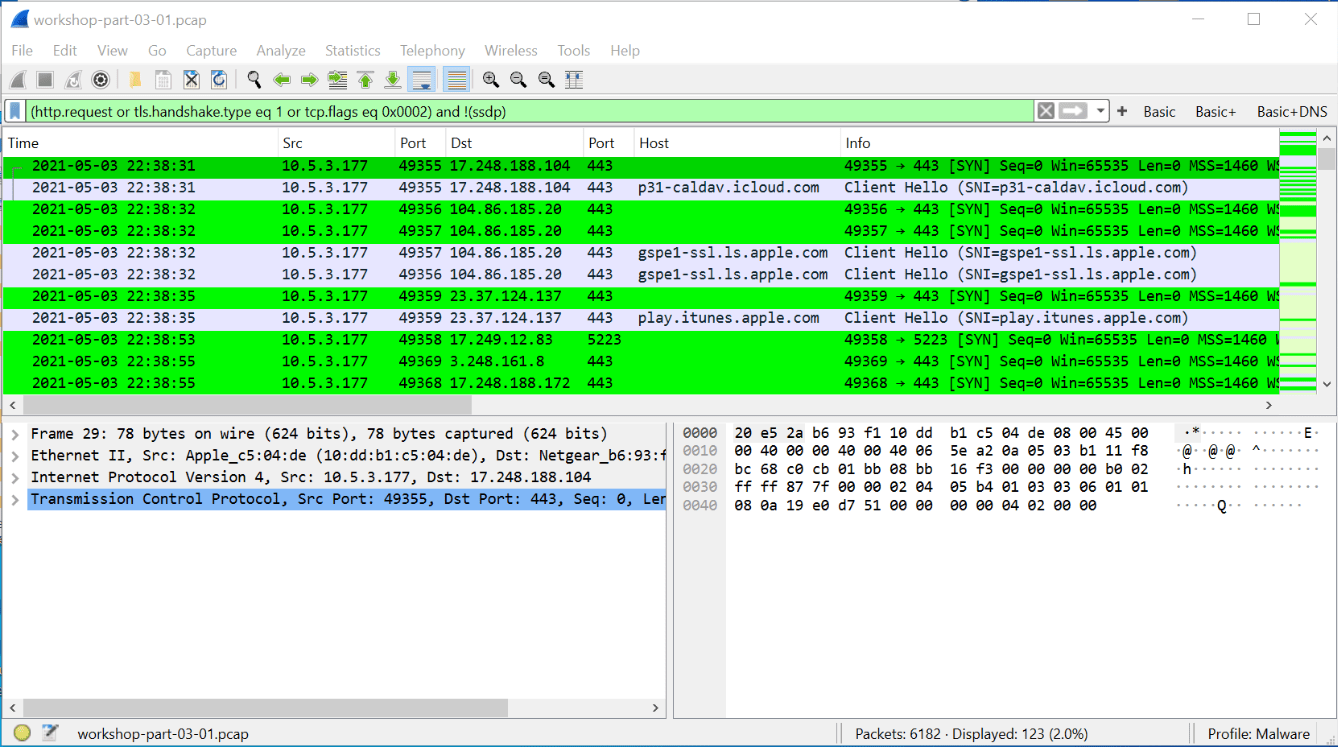Screen dimensions: 1338x747
Task: Open capture file properties icon in status bar
Action: click(x=51, y=733)
